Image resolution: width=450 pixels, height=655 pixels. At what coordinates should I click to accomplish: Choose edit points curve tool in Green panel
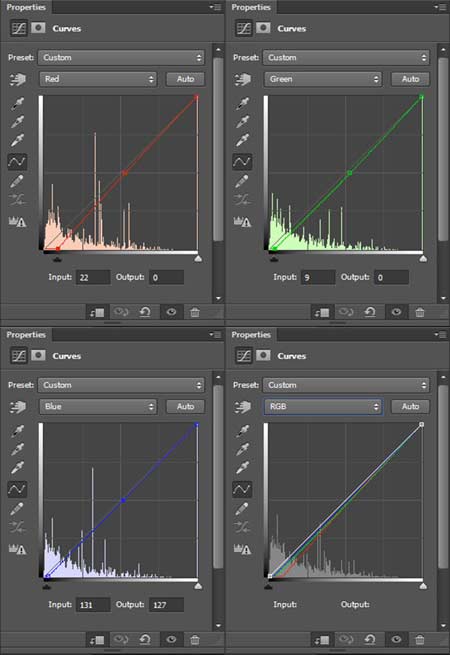(x=242, y=161)
